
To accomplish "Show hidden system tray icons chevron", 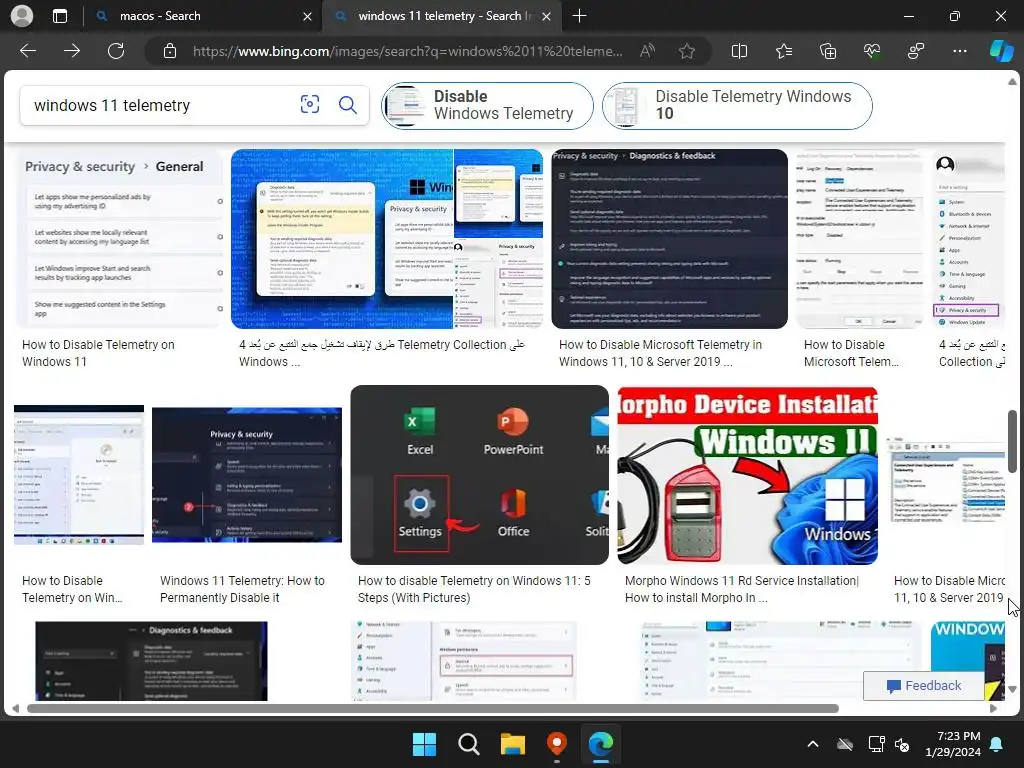I will (x=812, y=744).
